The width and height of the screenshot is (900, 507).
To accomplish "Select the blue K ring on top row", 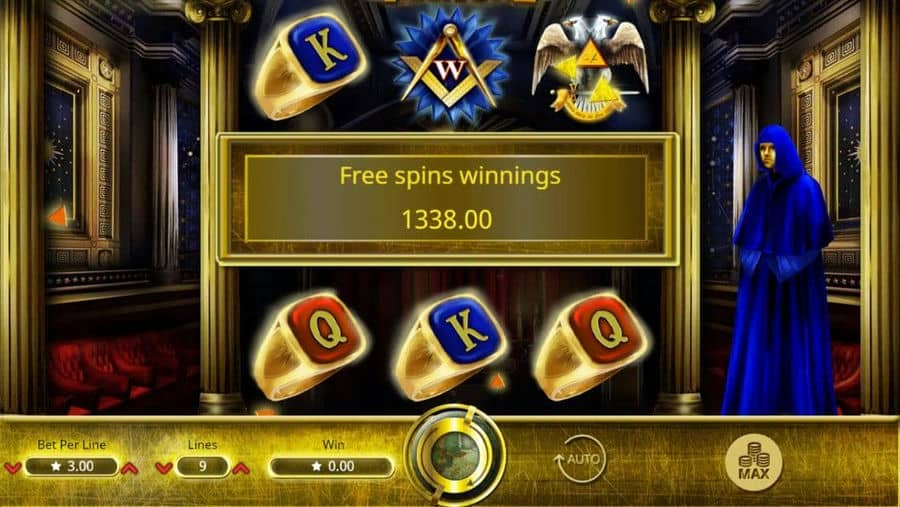I will pos(311,66).
